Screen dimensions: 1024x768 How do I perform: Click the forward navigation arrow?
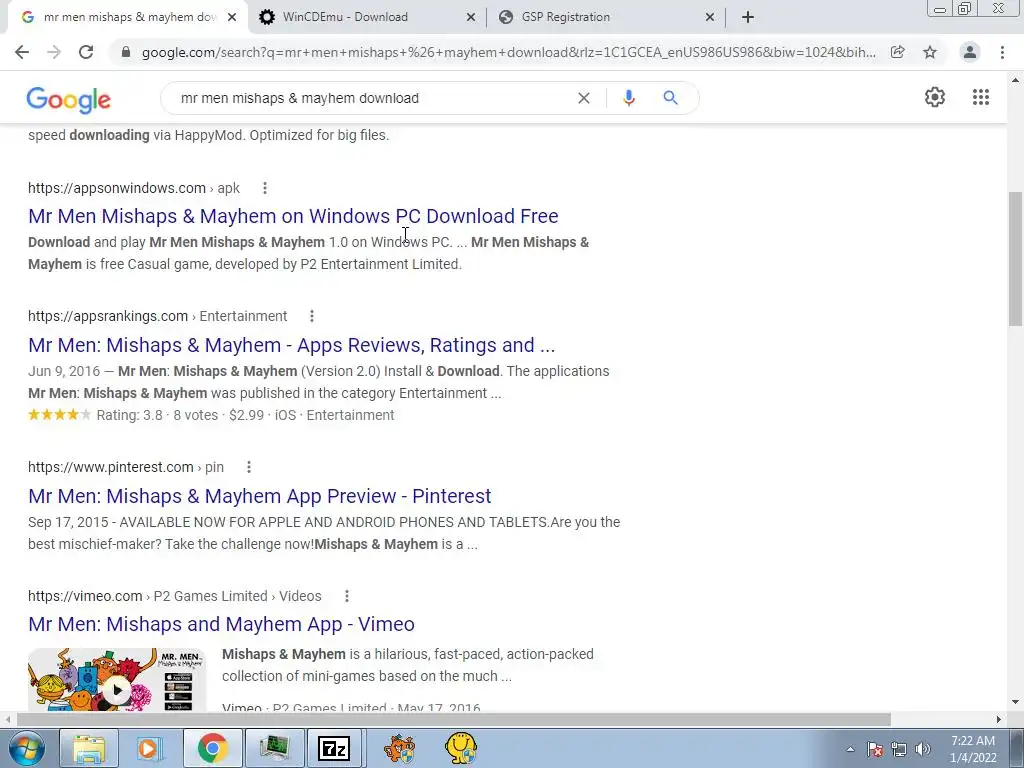click(54, 52)
